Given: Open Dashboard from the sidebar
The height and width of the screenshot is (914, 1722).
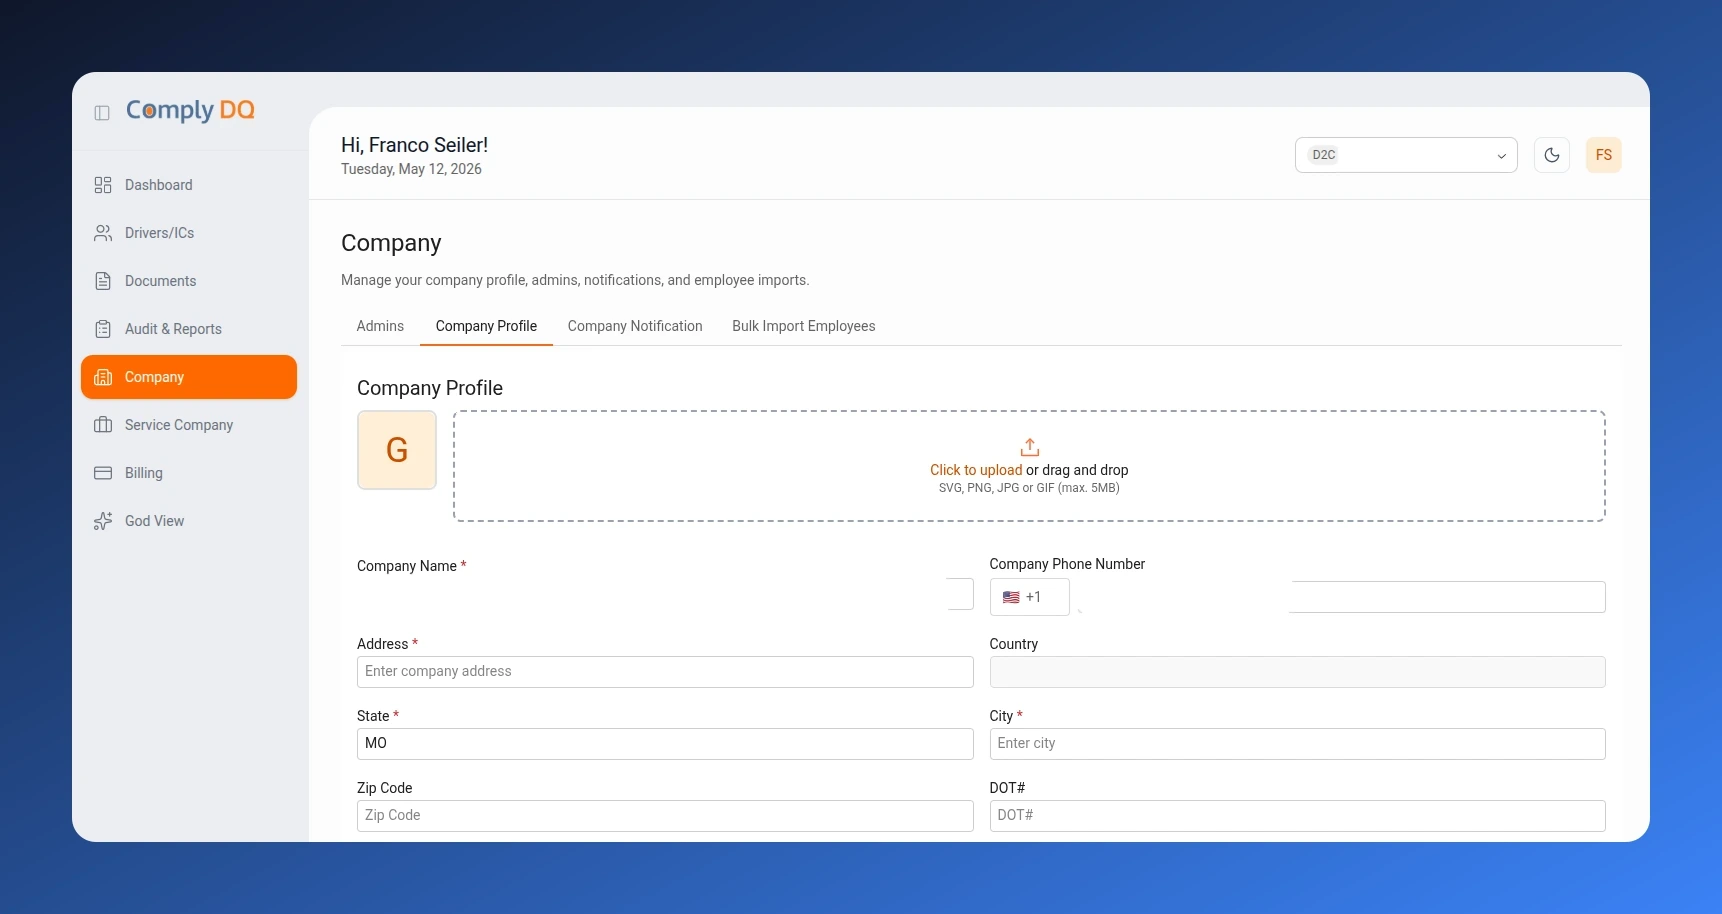Looking at the screenshot, I should pos(189,185).
